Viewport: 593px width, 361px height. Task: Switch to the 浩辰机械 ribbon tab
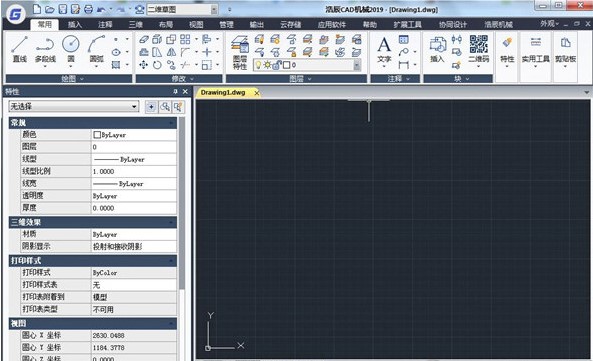[x=498, y=25]
